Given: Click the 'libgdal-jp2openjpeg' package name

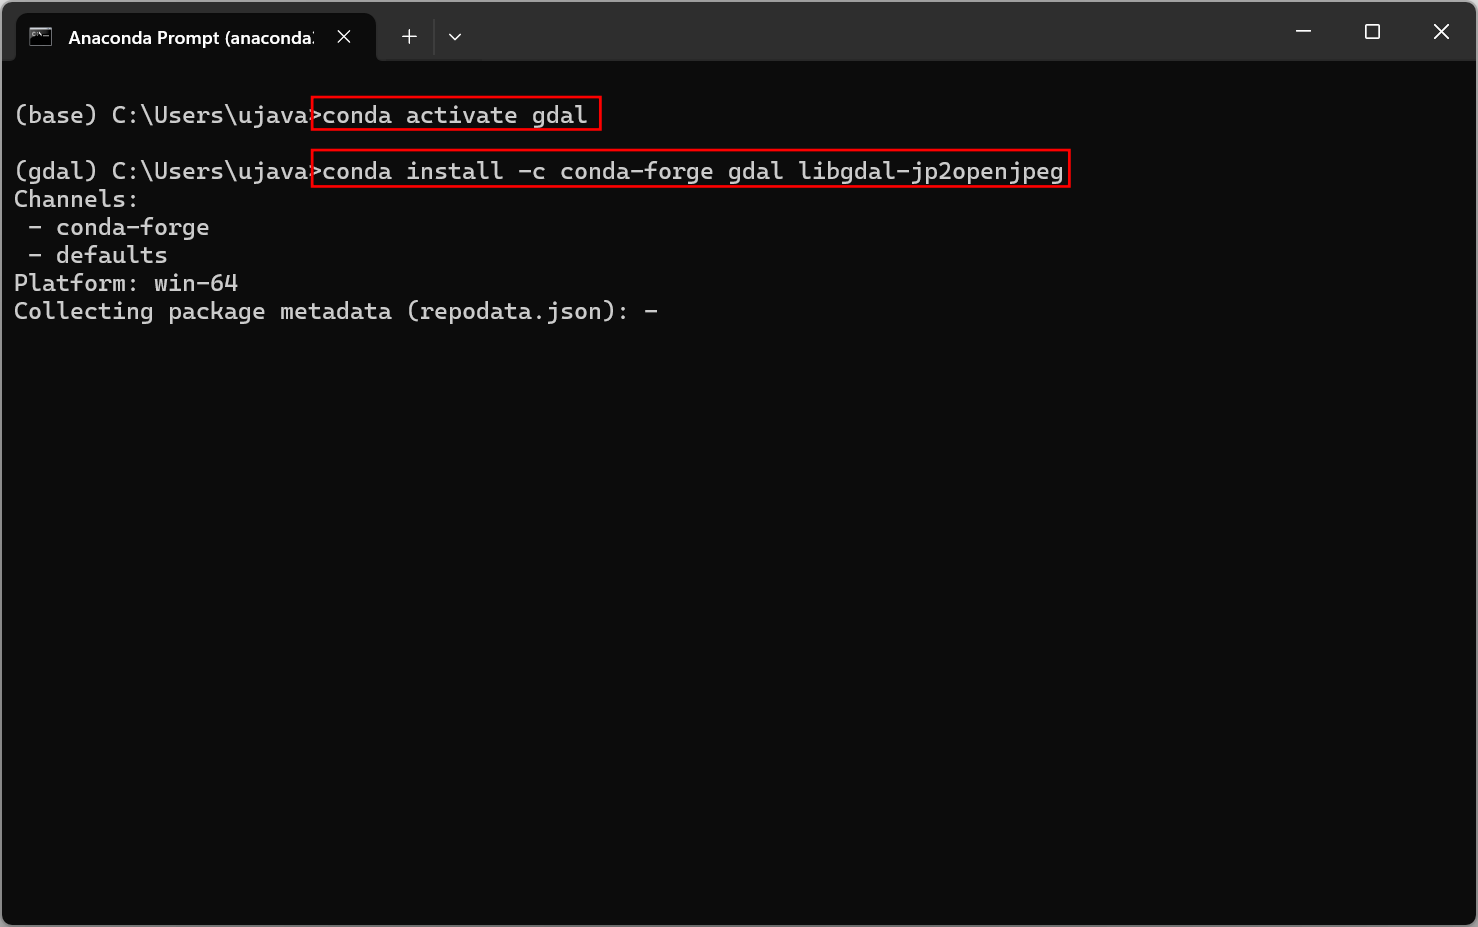Looking at the screenshot, I should 930,171.
